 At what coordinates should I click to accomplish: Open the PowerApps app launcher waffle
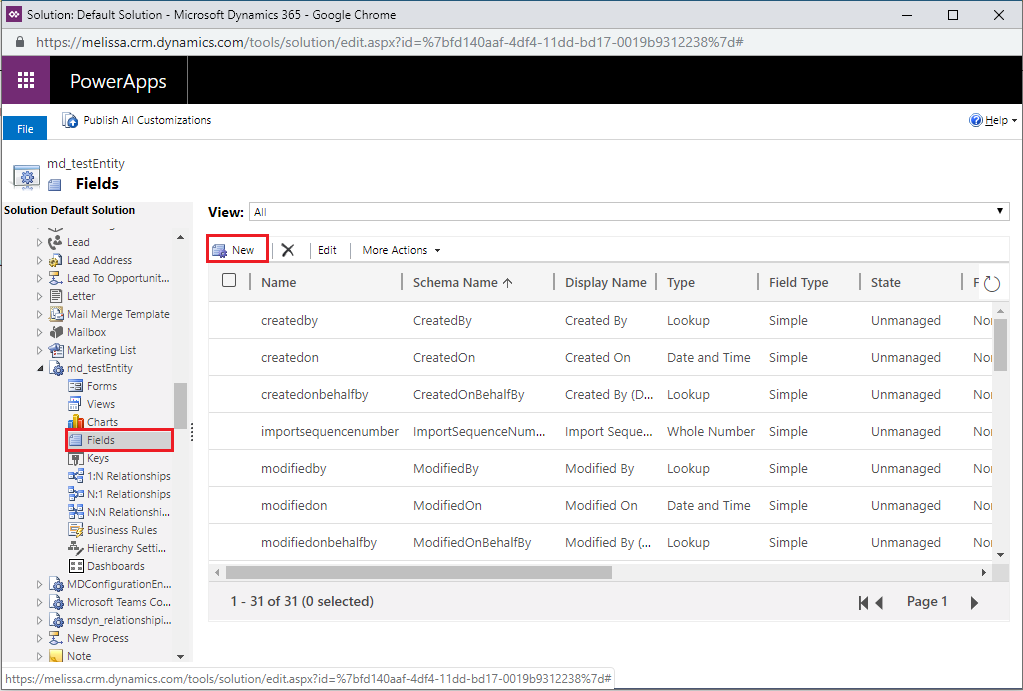[25, 80]
